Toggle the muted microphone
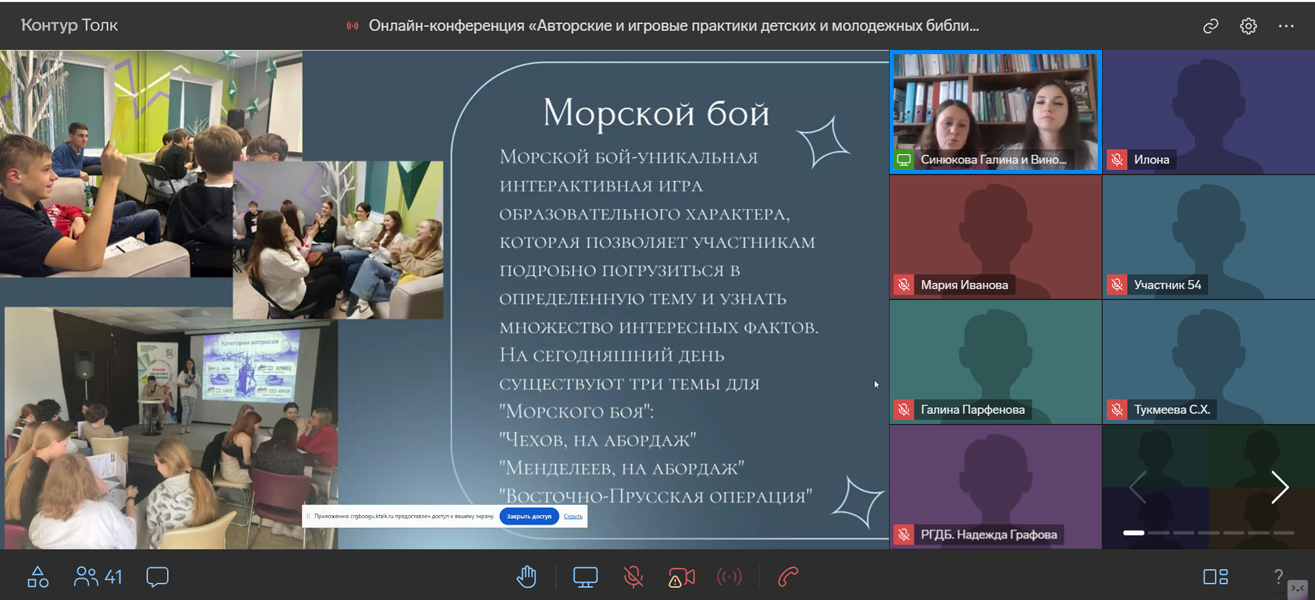This screenshot has width=1315, height=600. [x=633, y=577]
